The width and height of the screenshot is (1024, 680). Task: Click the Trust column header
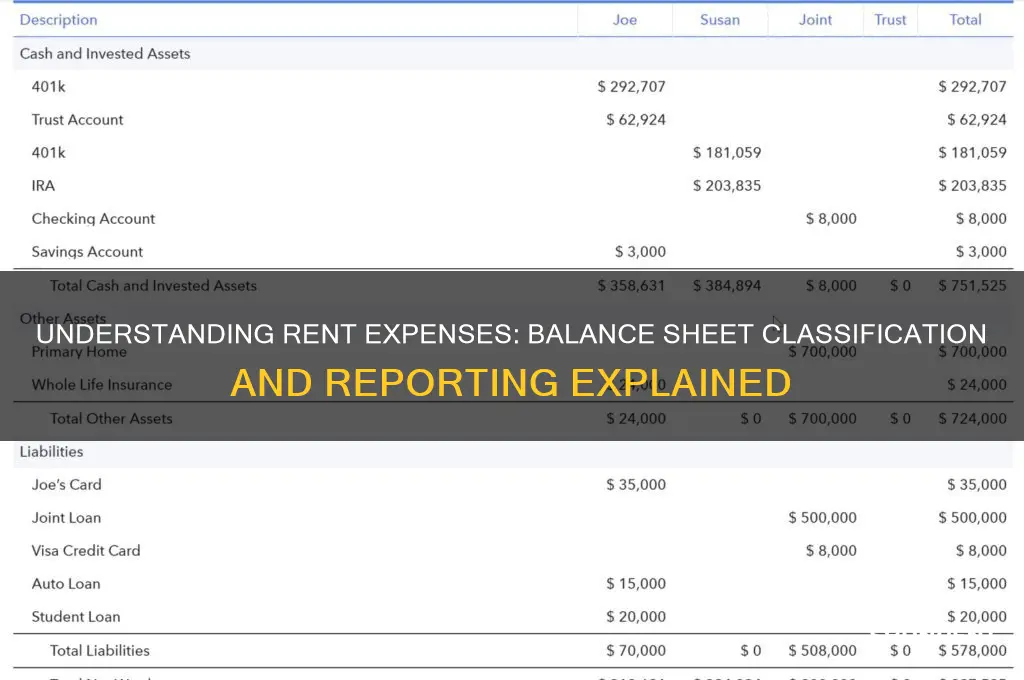(x=890, y=20)
